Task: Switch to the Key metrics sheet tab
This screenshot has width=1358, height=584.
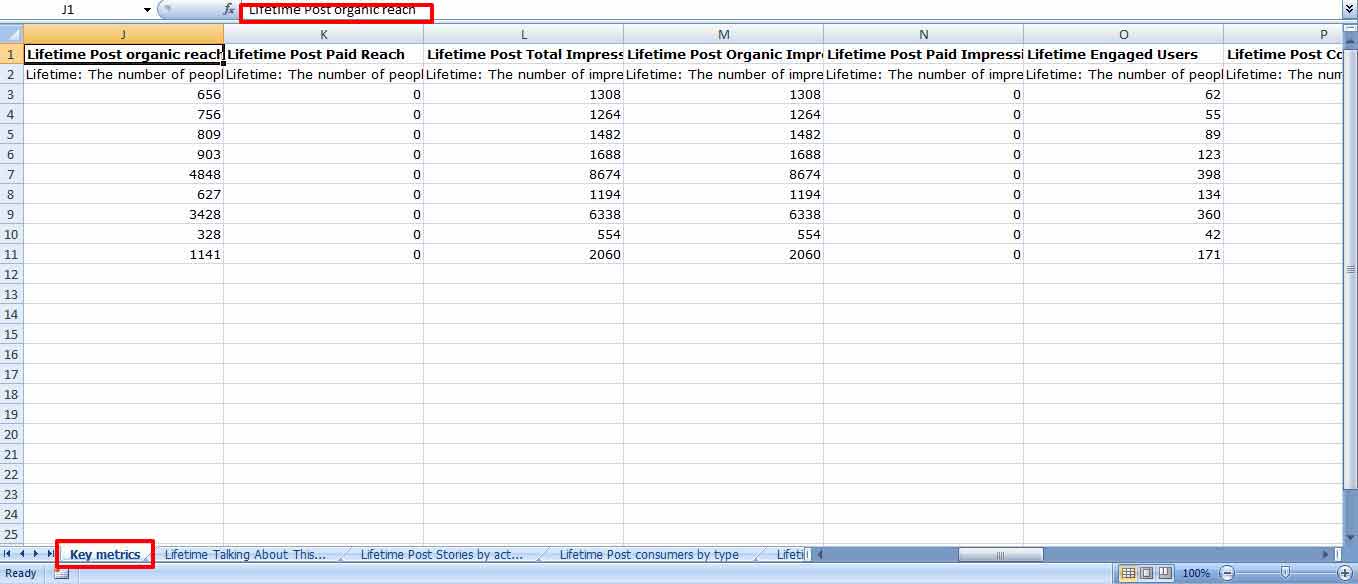Action: pos(104,553)
